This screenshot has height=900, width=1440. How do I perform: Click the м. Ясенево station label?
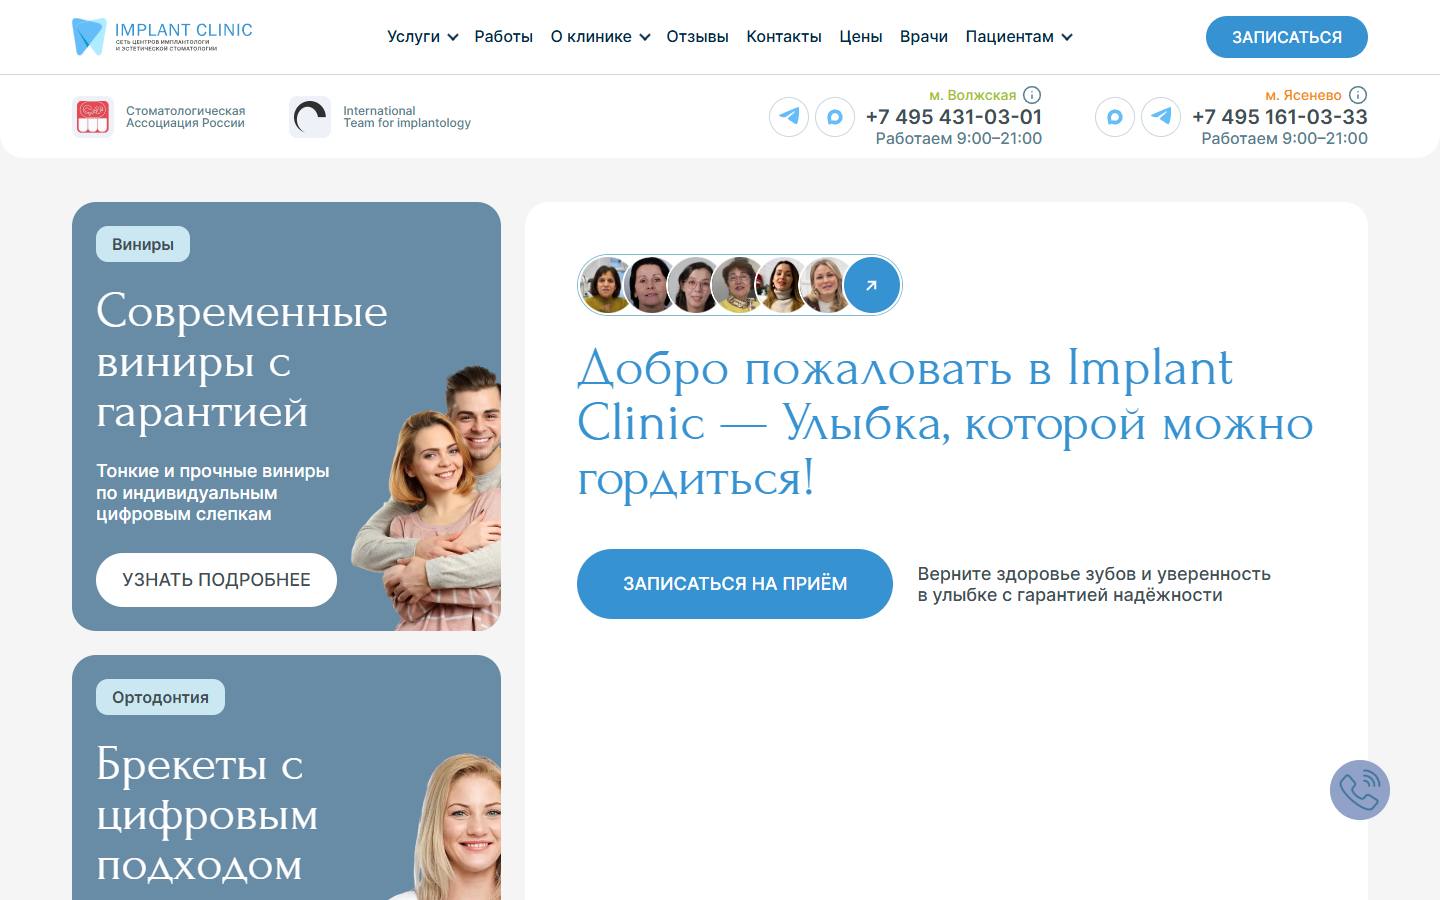pyautogui.click(x=1303, y=95)
